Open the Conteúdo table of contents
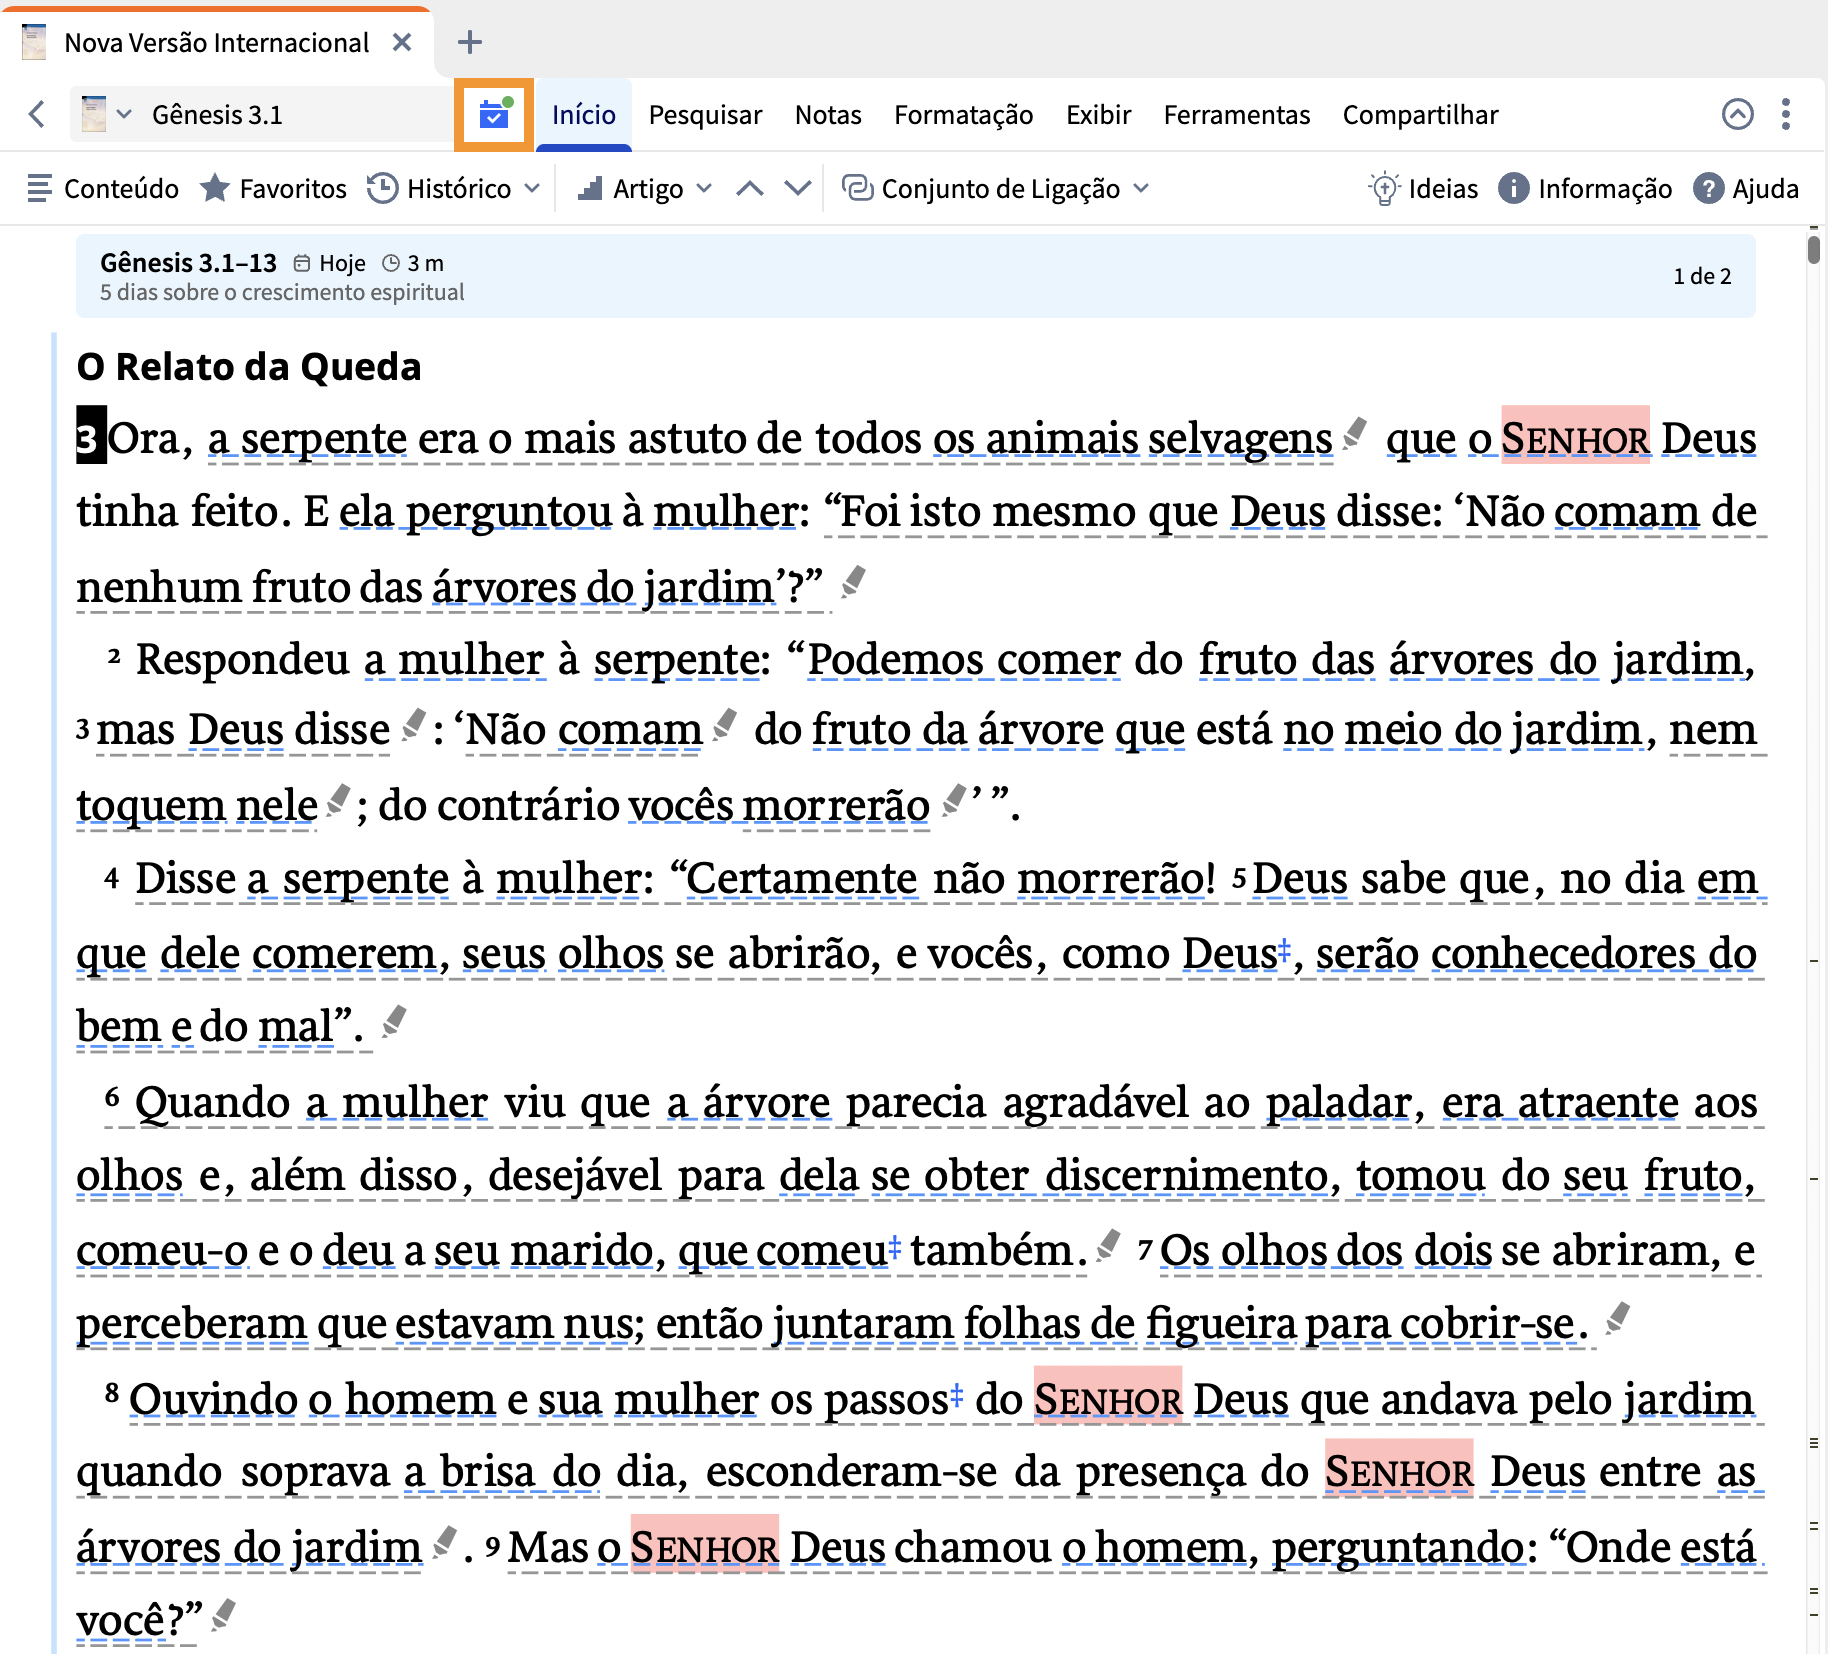This screenshot has height=1654, width=1828. [x=103, y=189]
